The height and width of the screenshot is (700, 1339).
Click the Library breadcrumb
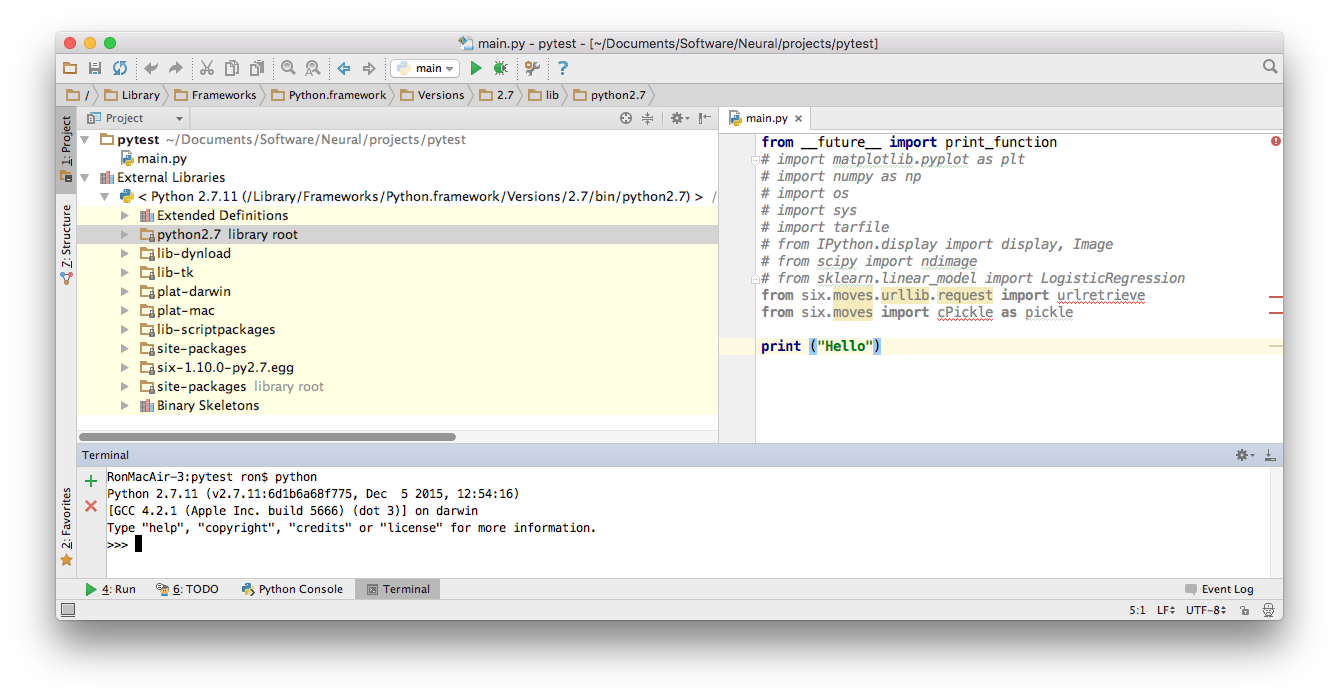click(133, 95)
